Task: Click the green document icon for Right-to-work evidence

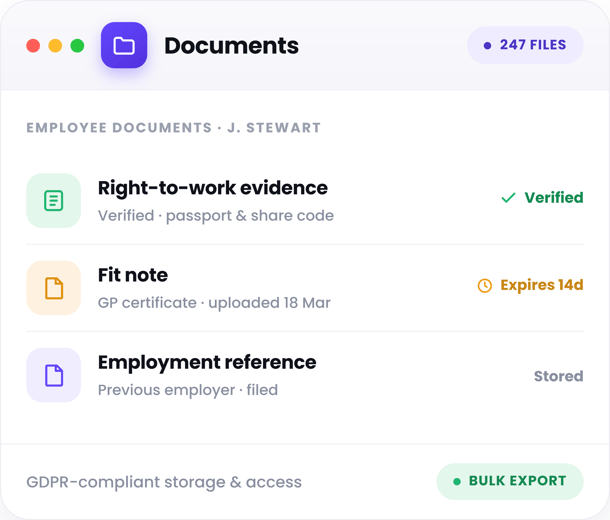Action: click(x=54, y=201)
